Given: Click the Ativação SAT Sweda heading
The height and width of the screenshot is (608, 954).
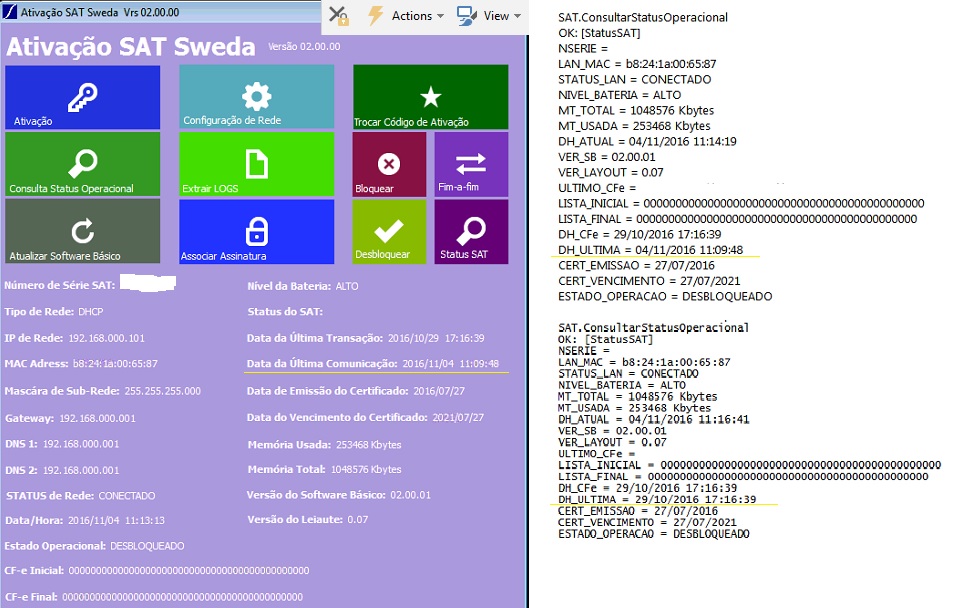Looking at the screenshot, I should tap(131, 47).
